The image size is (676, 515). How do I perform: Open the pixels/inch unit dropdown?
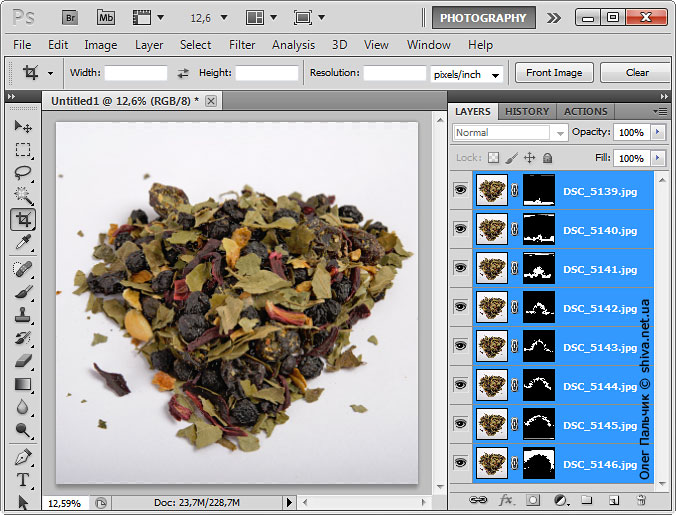click(467, 74)
